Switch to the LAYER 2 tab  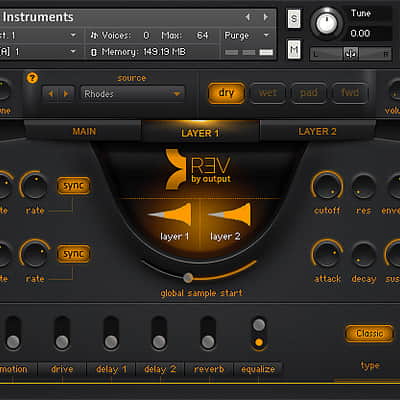[317, 132]
